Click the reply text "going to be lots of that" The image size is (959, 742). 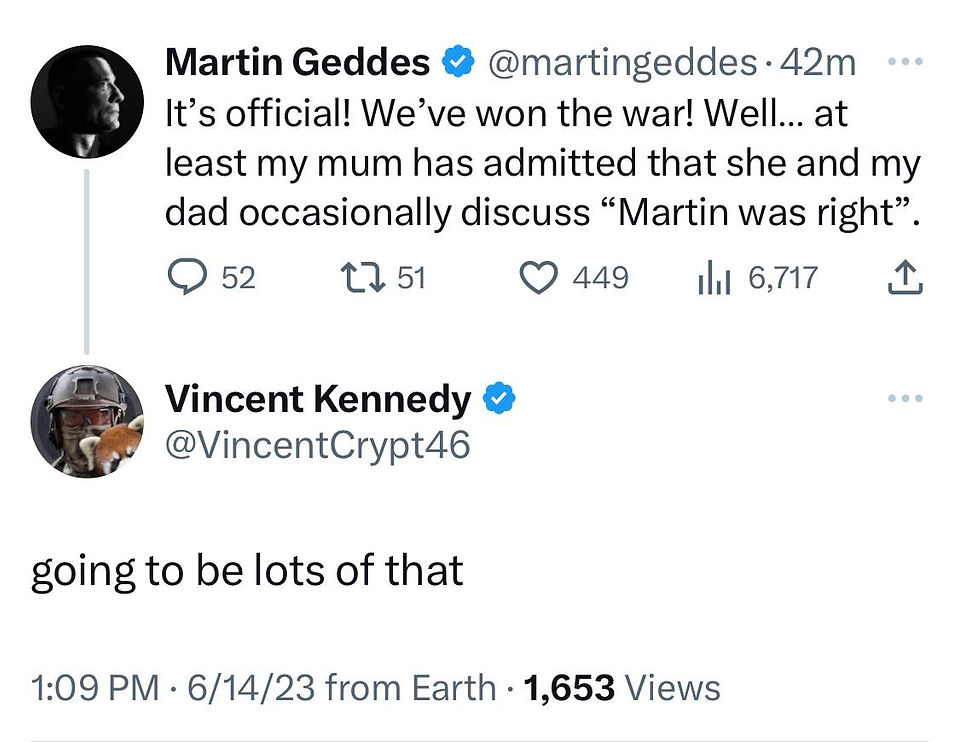pyautogui.click(x=247, y=571)
